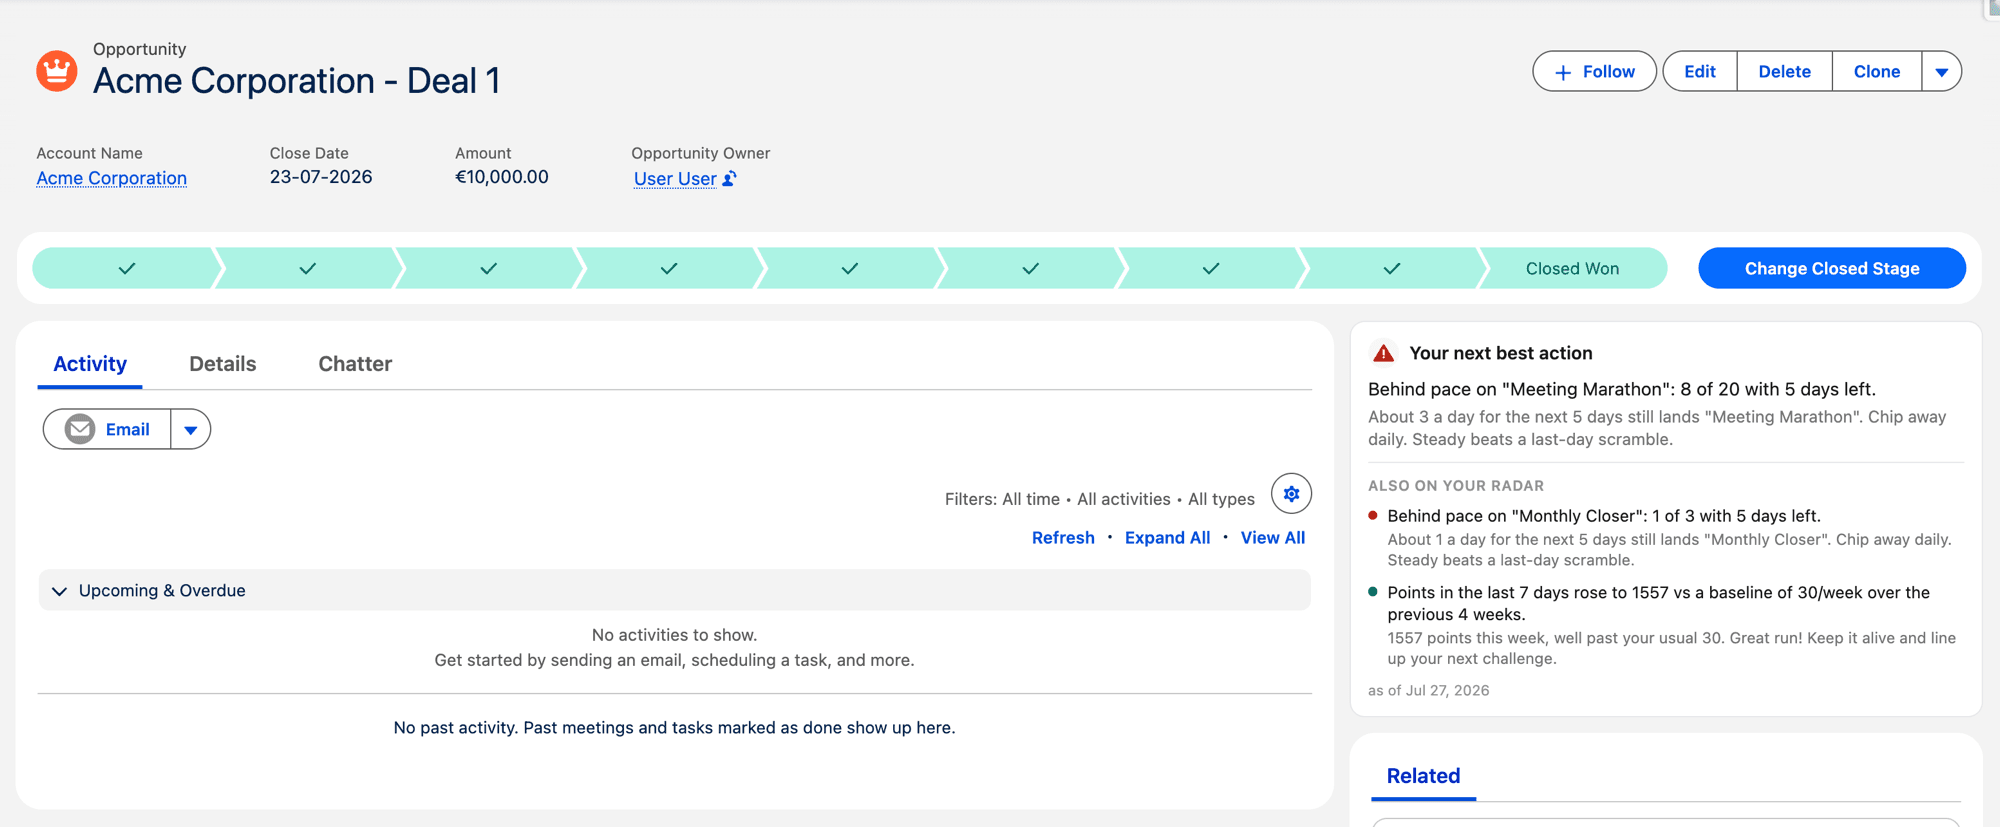Screen dimensions: 2000x827
Task: Click the orange Opportunity crown icon
Action: [57, 71]
